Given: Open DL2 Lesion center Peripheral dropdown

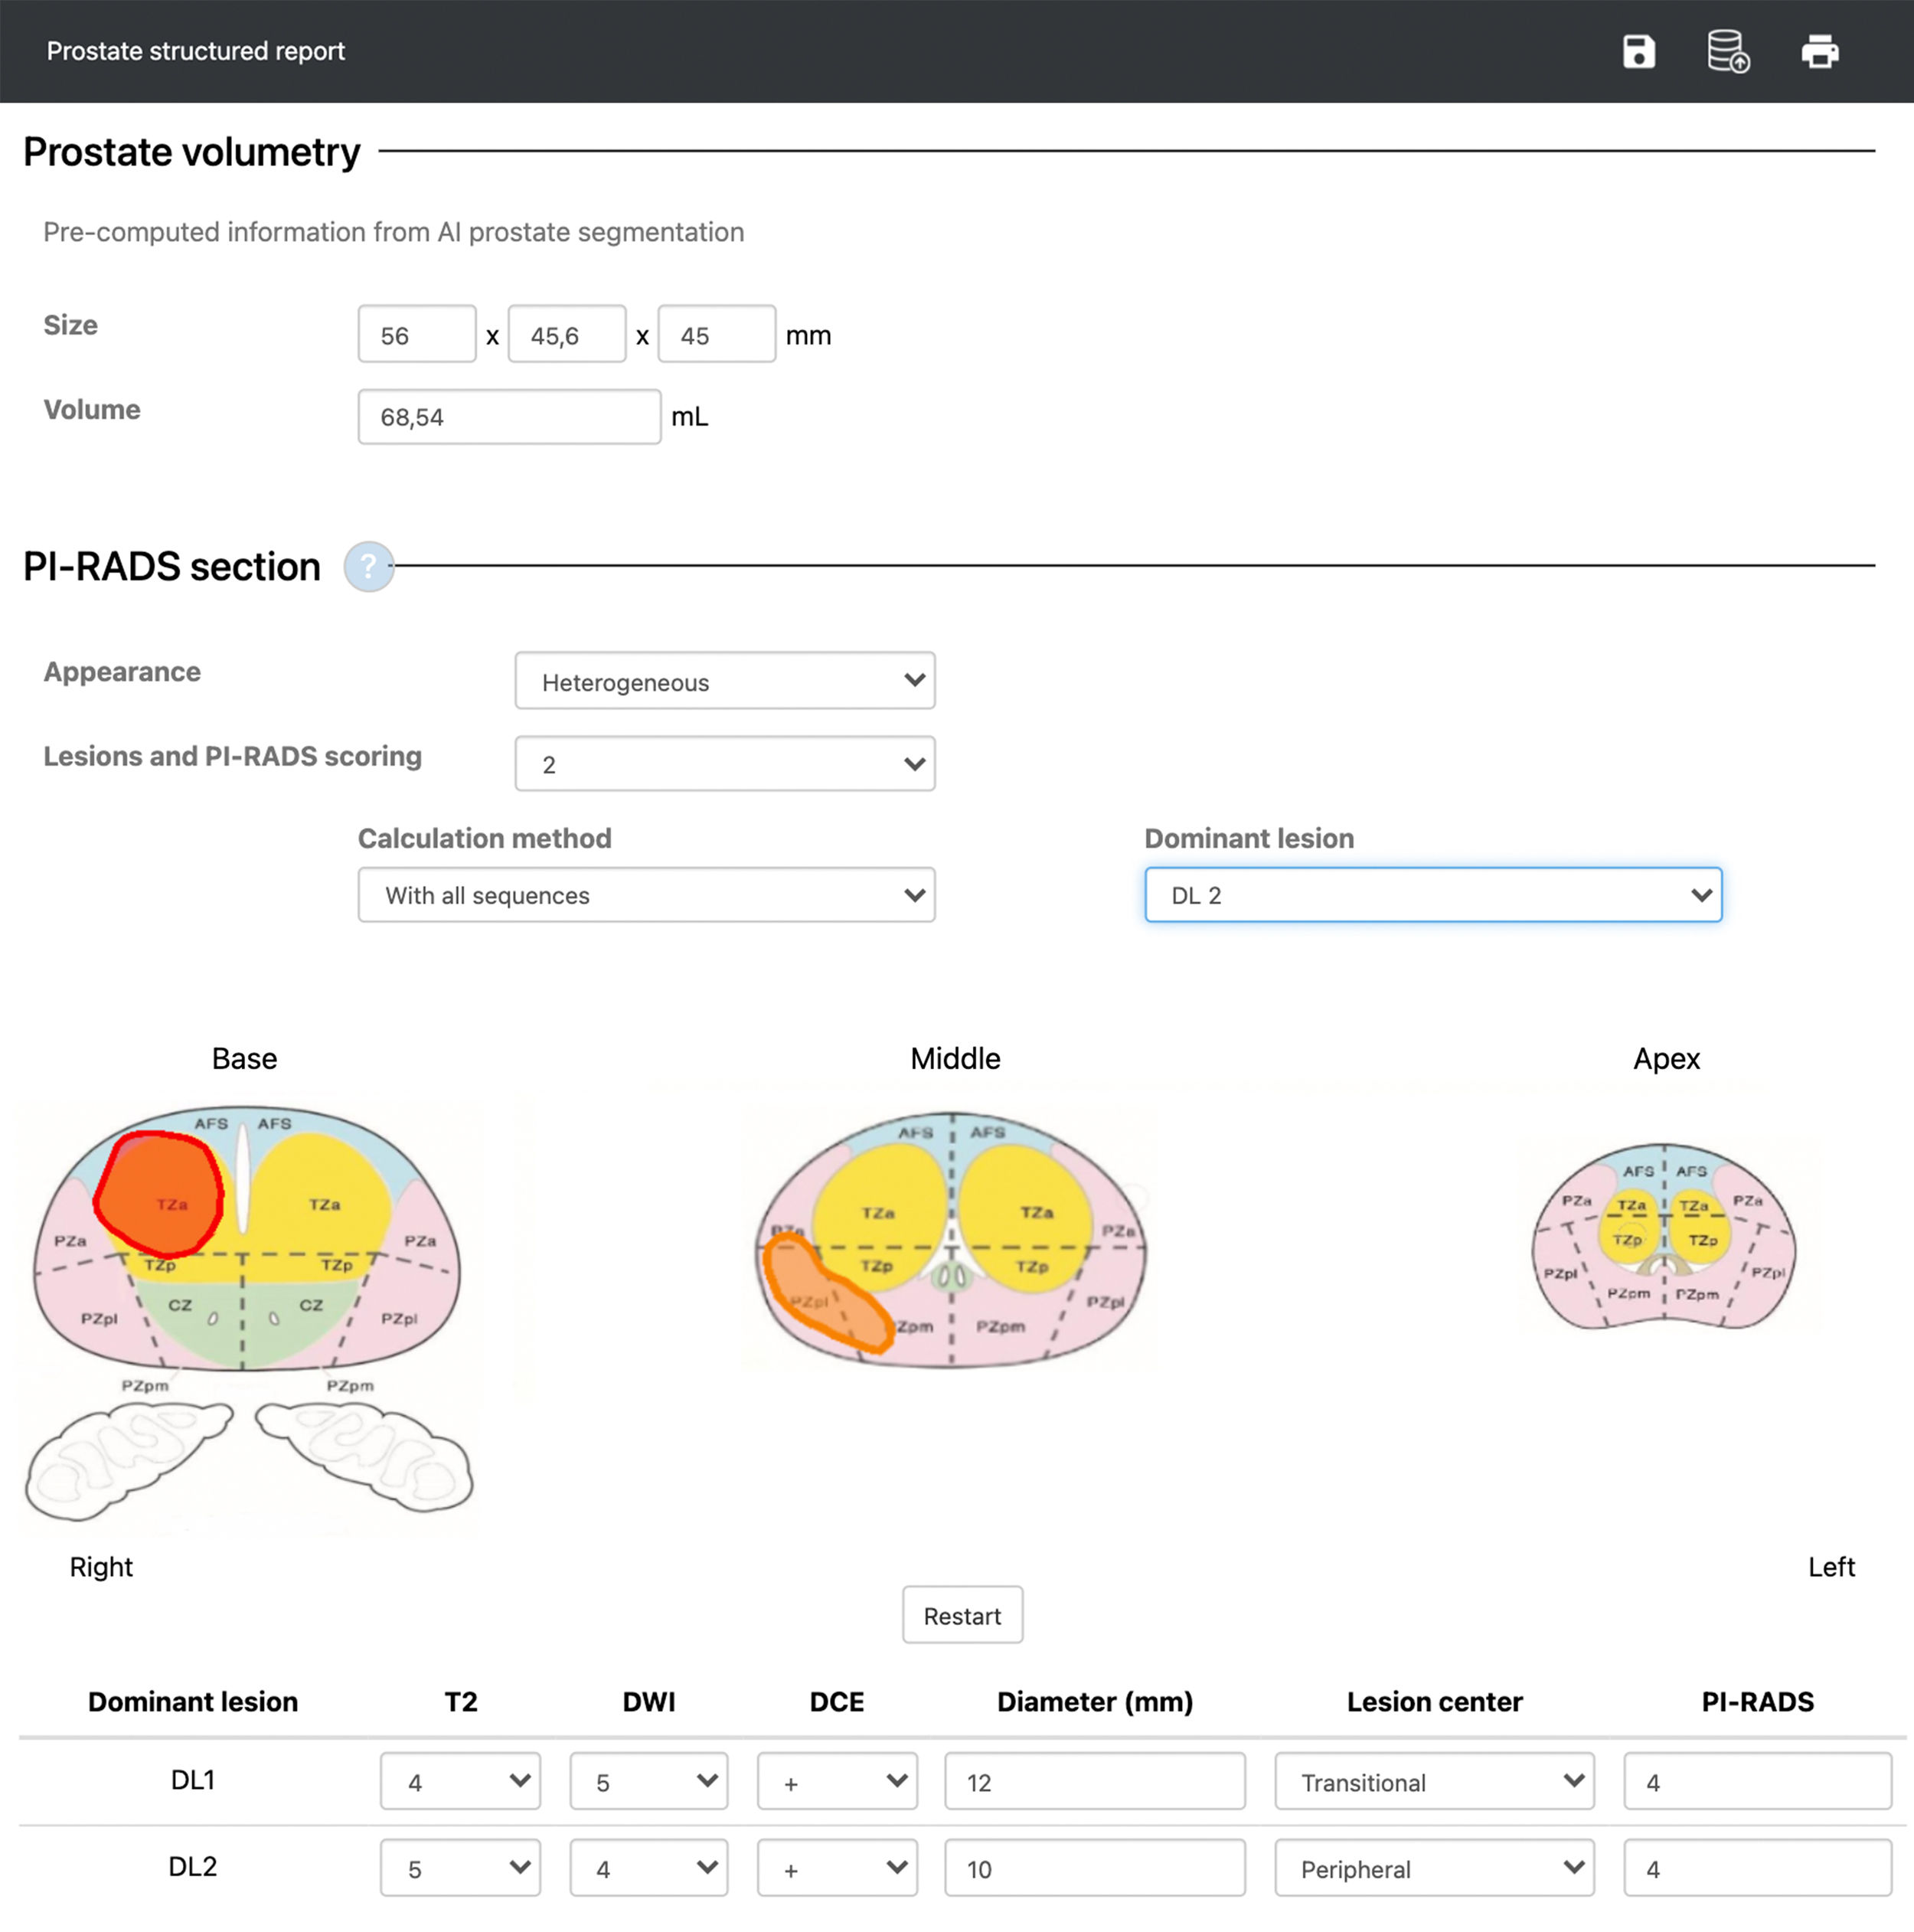Looking at the screenshot, I should coord(1433,1868).
